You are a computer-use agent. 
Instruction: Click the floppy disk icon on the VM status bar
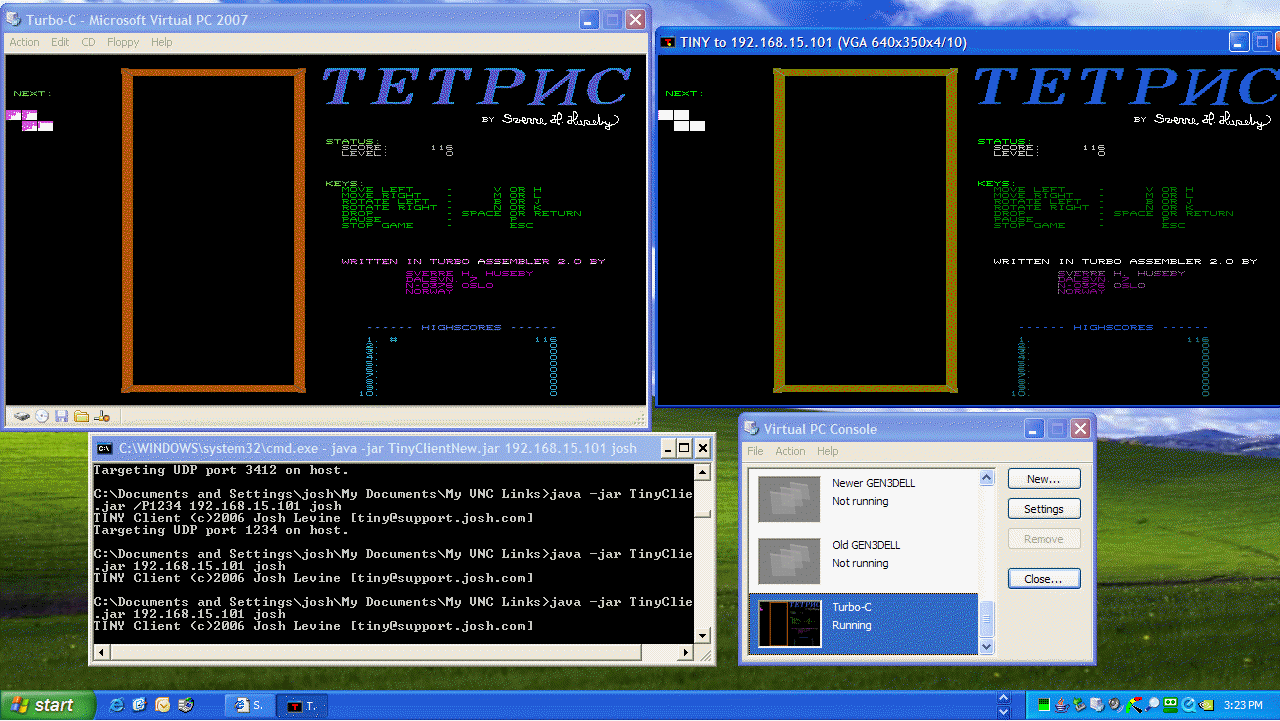click(x=60, y=415)
